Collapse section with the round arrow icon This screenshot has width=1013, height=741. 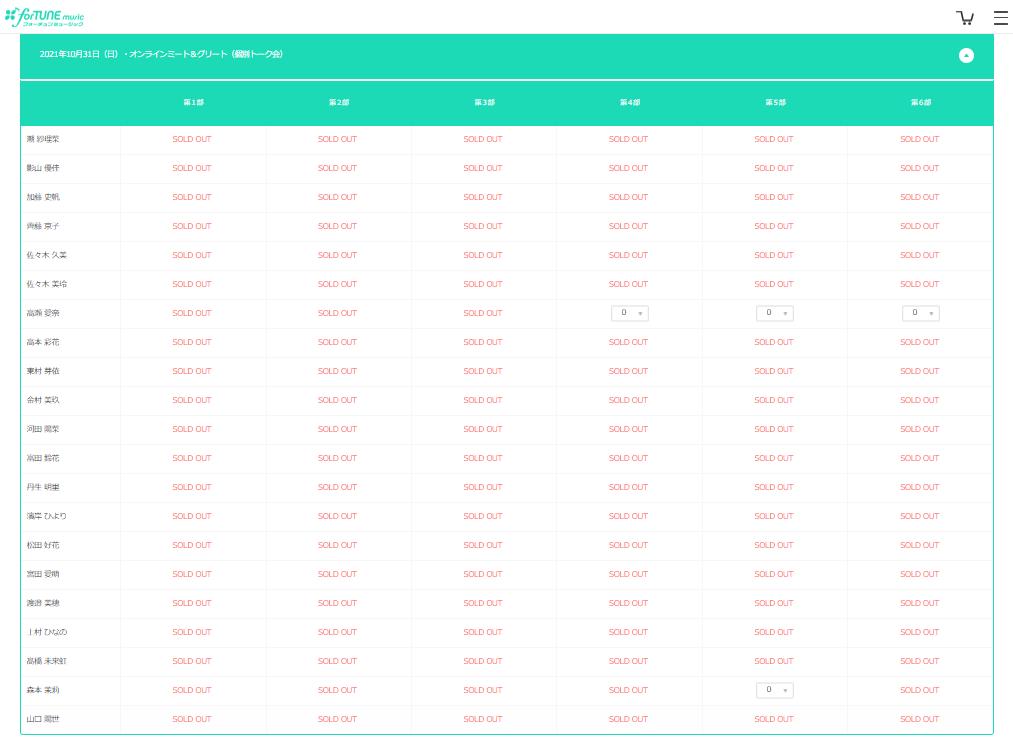click(966, 56)
